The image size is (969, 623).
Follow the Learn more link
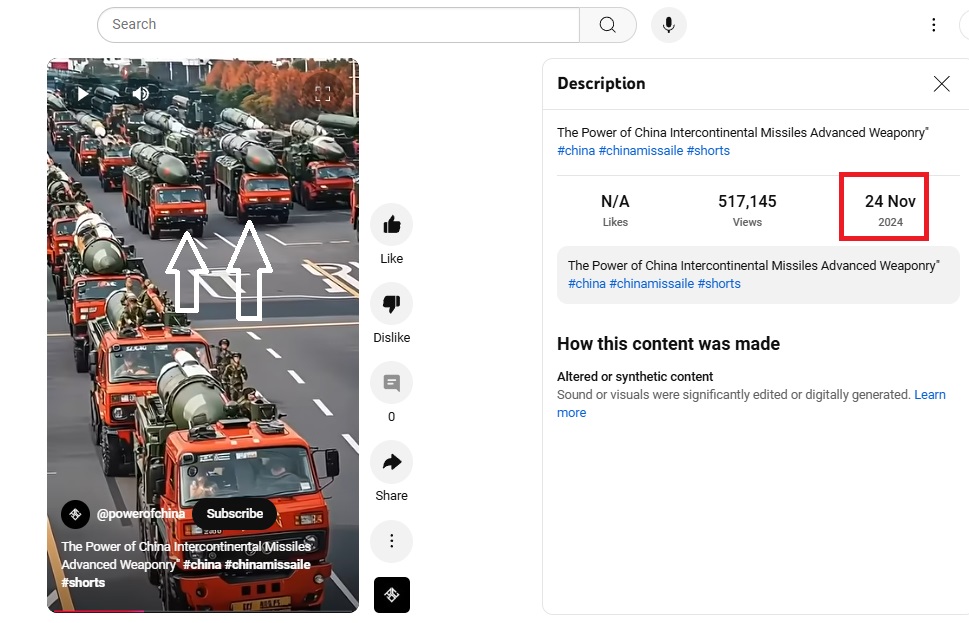929,395
